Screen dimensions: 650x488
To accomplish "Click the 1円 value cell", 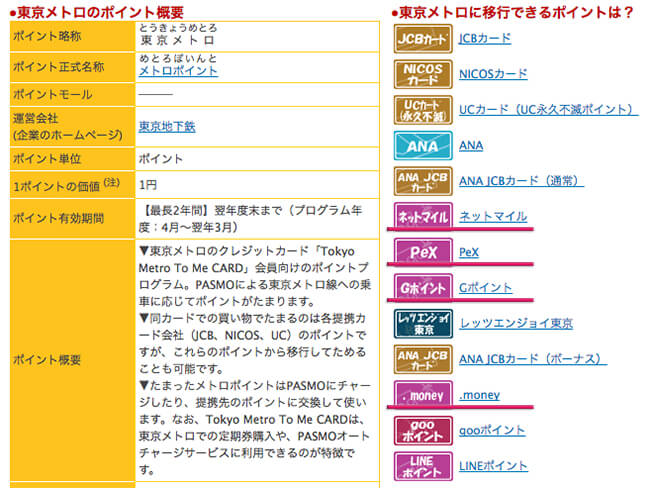I will pyautogui.click(x=257, y=185).
